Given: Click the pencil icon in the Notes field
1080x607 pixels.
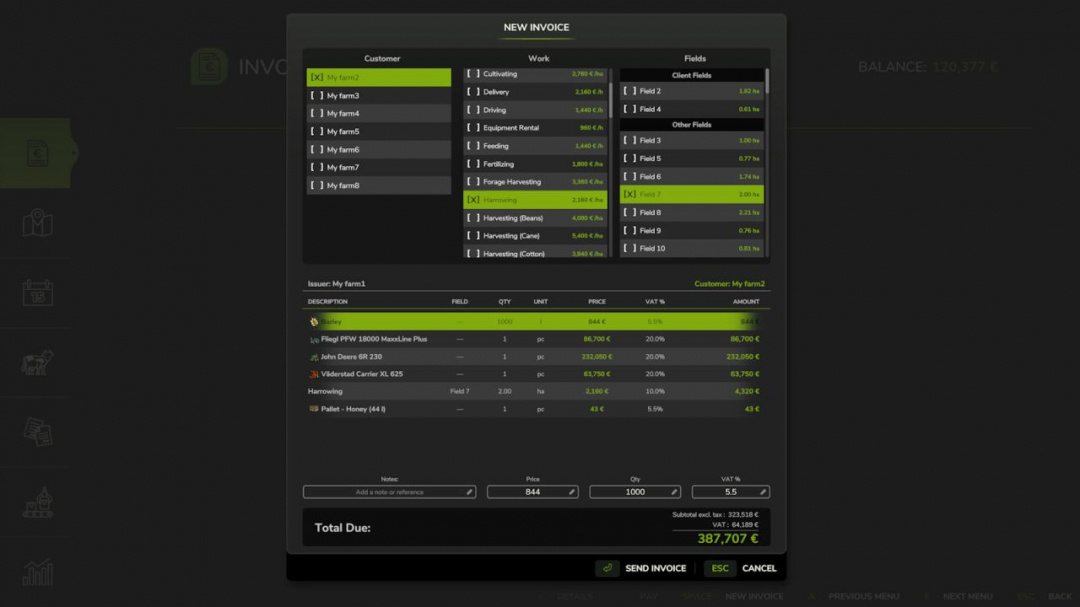Looking at the screenshot, I should tap(469, 491).
